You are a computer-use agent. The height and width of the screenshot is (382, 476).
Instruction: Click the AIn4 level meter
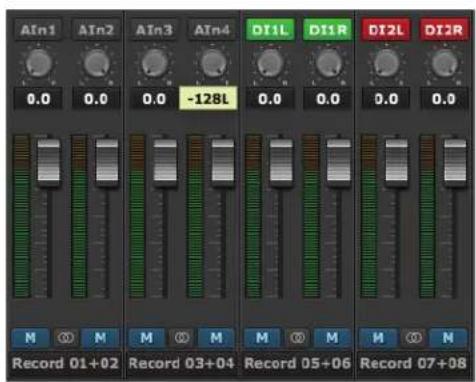pyautogui.click(x=196, y=216)
